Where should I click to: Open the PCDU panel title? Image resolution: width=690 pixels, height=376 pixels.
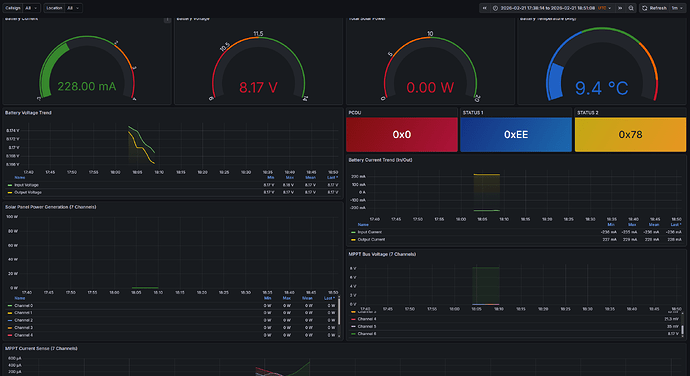355,113
